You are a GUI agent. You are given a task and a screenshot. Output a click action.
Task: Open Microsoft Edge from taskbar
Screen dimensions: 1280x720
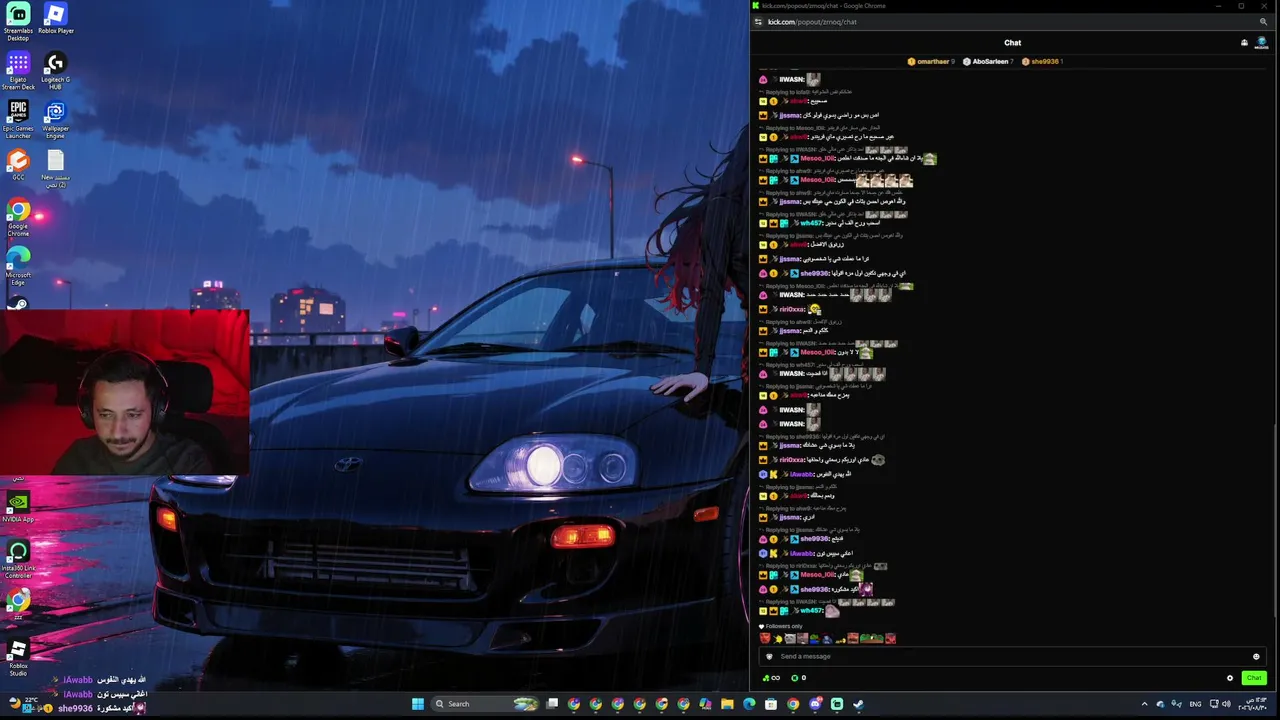(749, 704)
